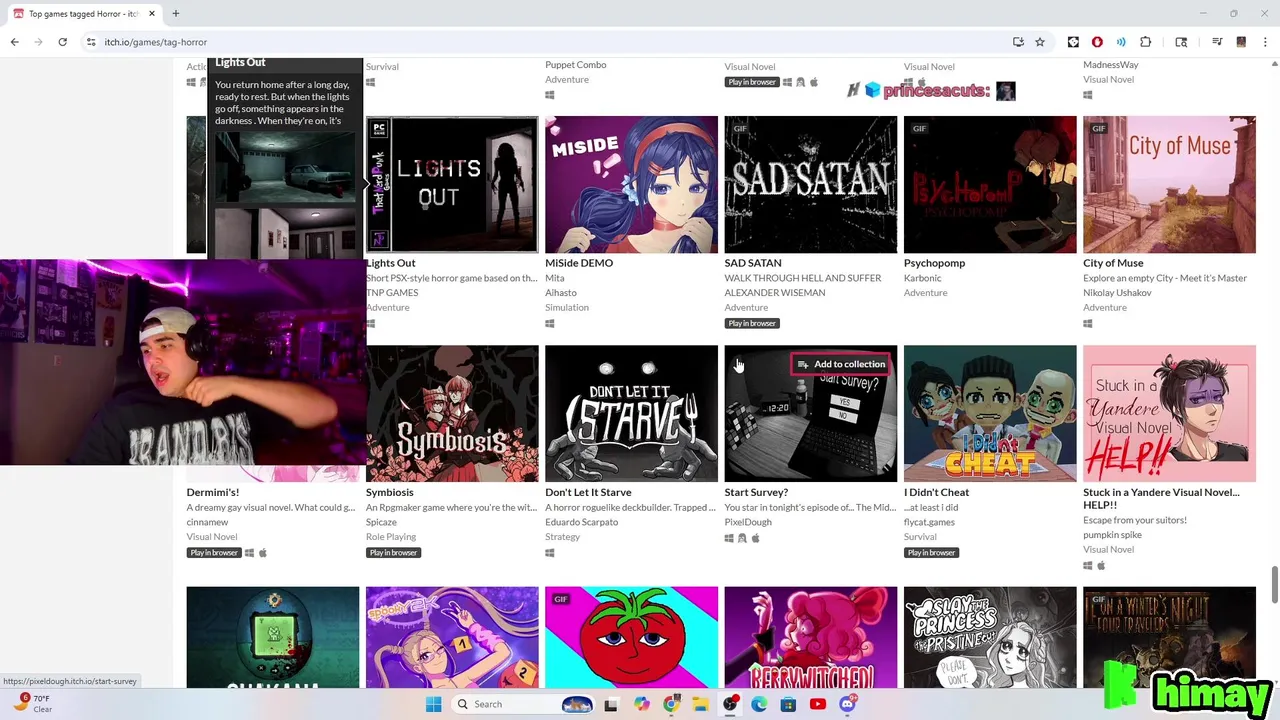The image size is (1280, 720).
Task: Close the Top games tagged Horror tab
Action: click(x=152, y=14)
